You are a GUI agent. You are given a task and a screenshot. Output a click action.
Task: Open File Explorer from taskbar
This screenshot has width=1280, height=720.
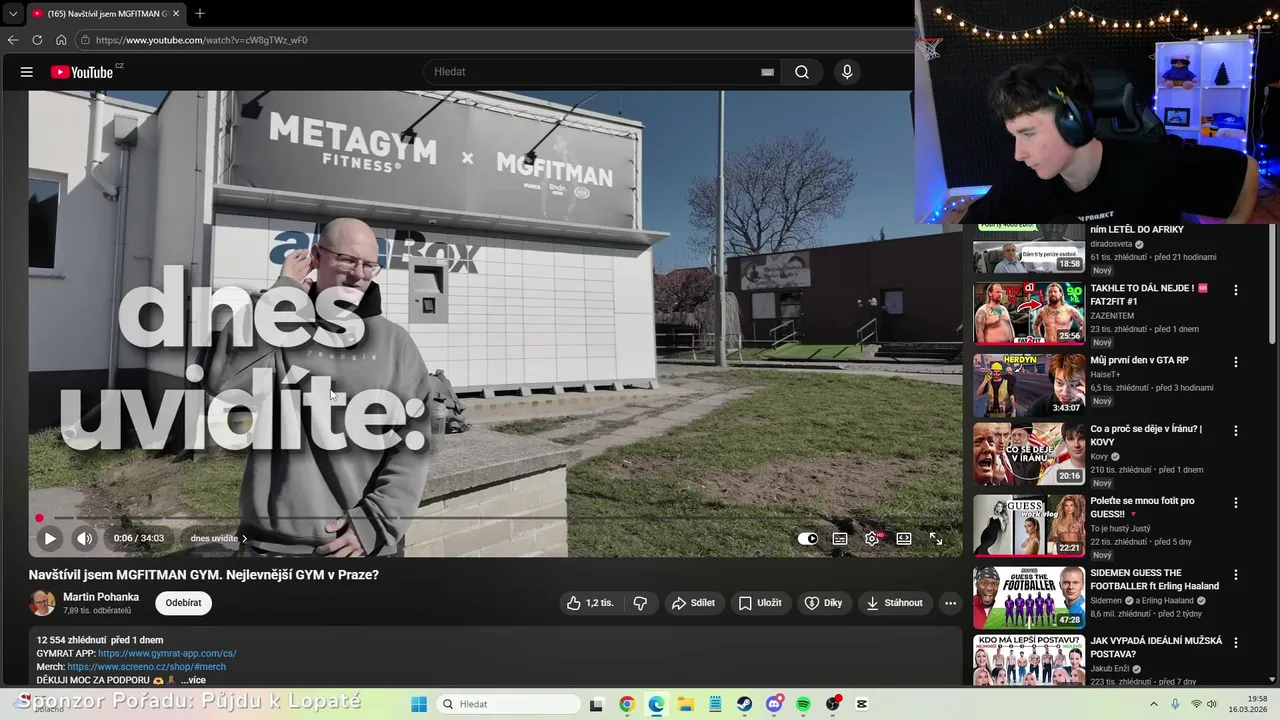click(x=686, y=704)
